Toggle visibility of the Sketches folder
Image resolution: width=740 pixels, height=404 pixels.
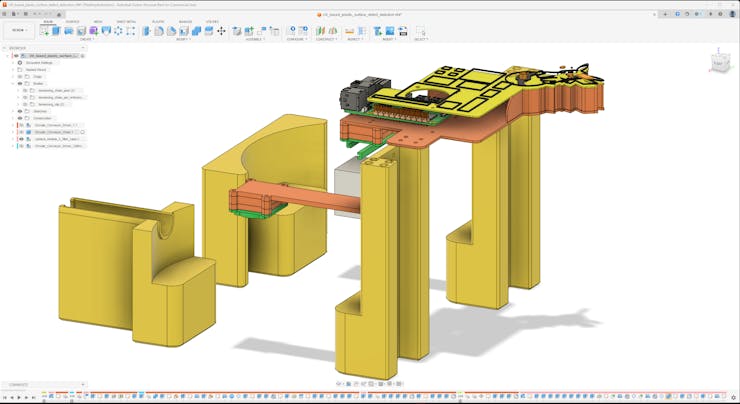coord(19,111)
